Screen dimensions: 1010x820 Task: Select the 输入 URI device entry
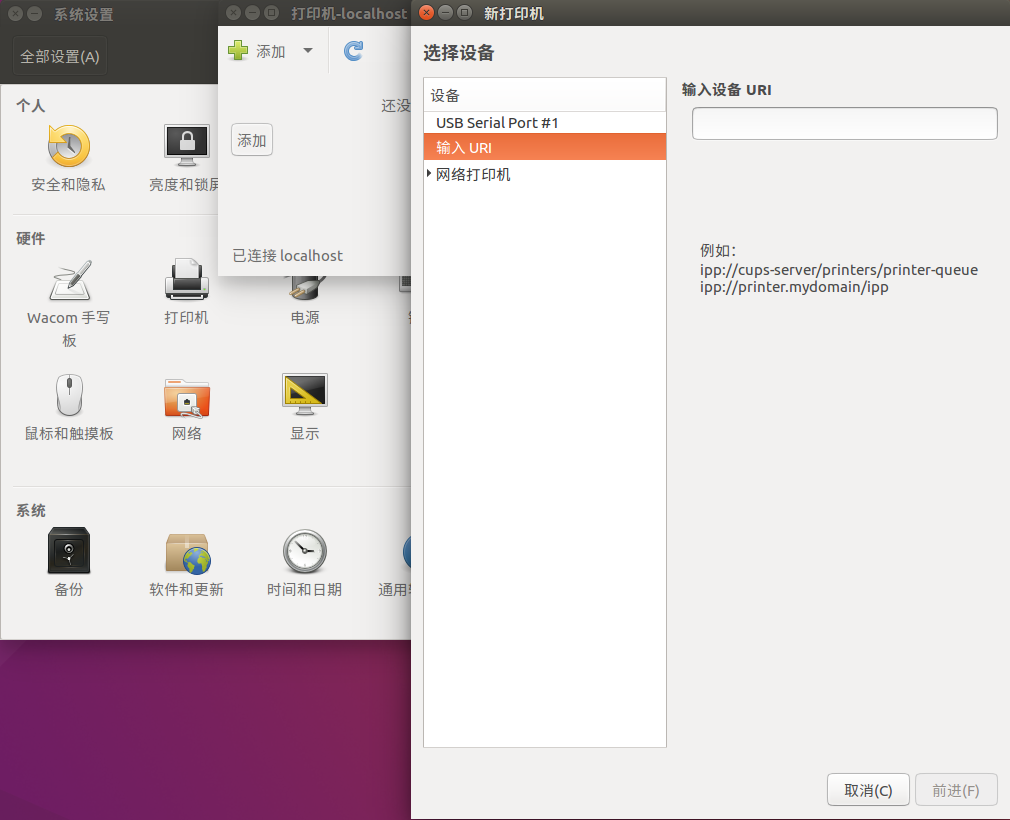tap(544, 148)
